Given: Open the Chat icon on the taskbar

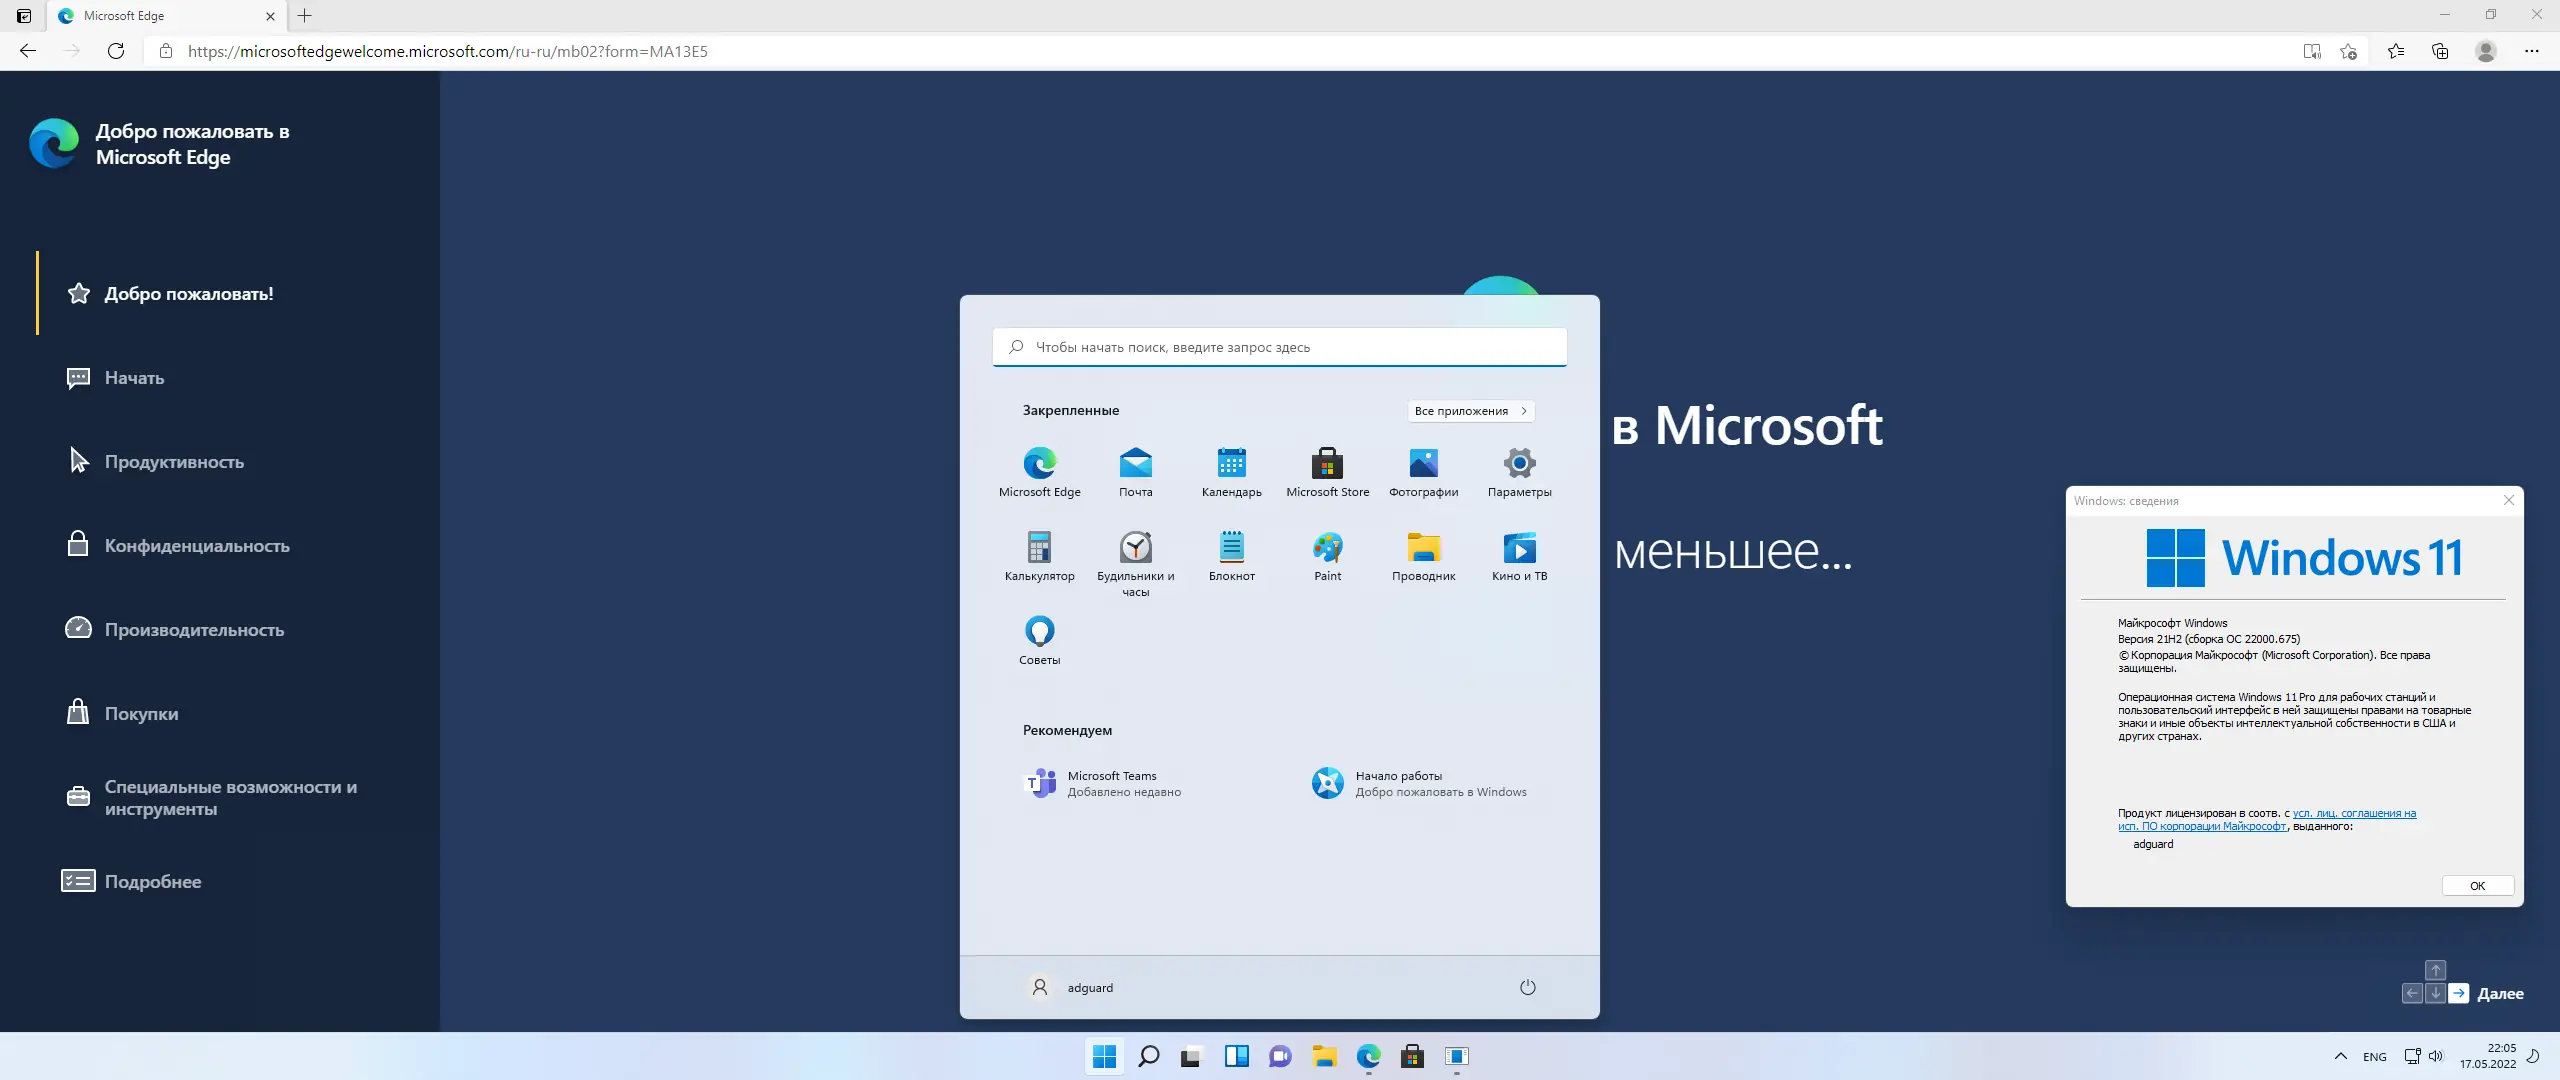Looking at the screenshot, I should 1280,1057.
